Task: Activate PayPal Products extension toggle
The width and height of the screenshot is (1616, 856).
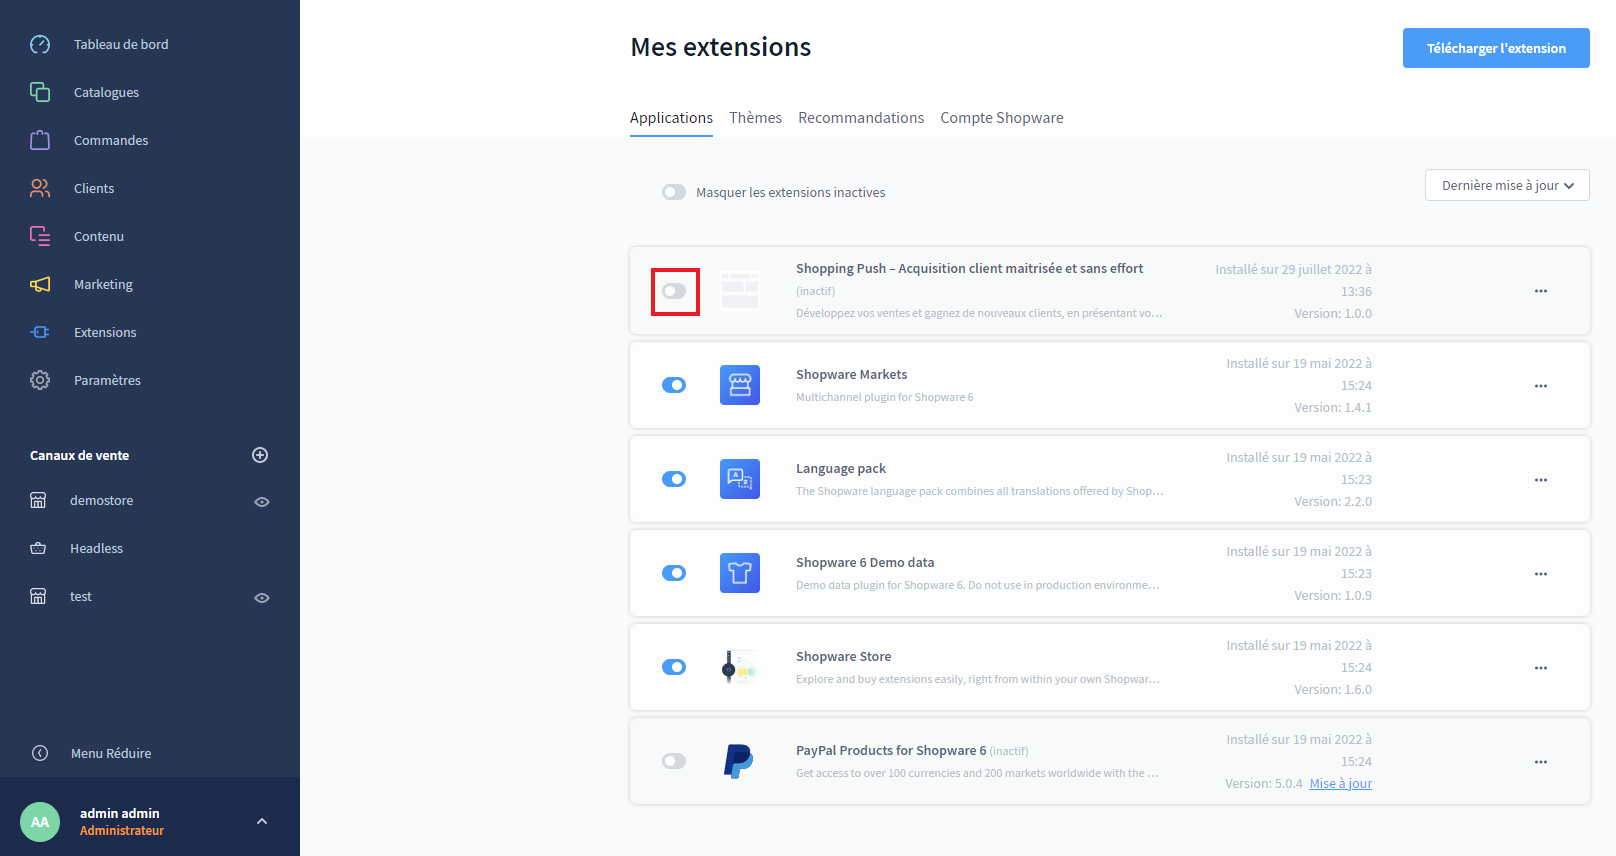Action: coord(674,761)
